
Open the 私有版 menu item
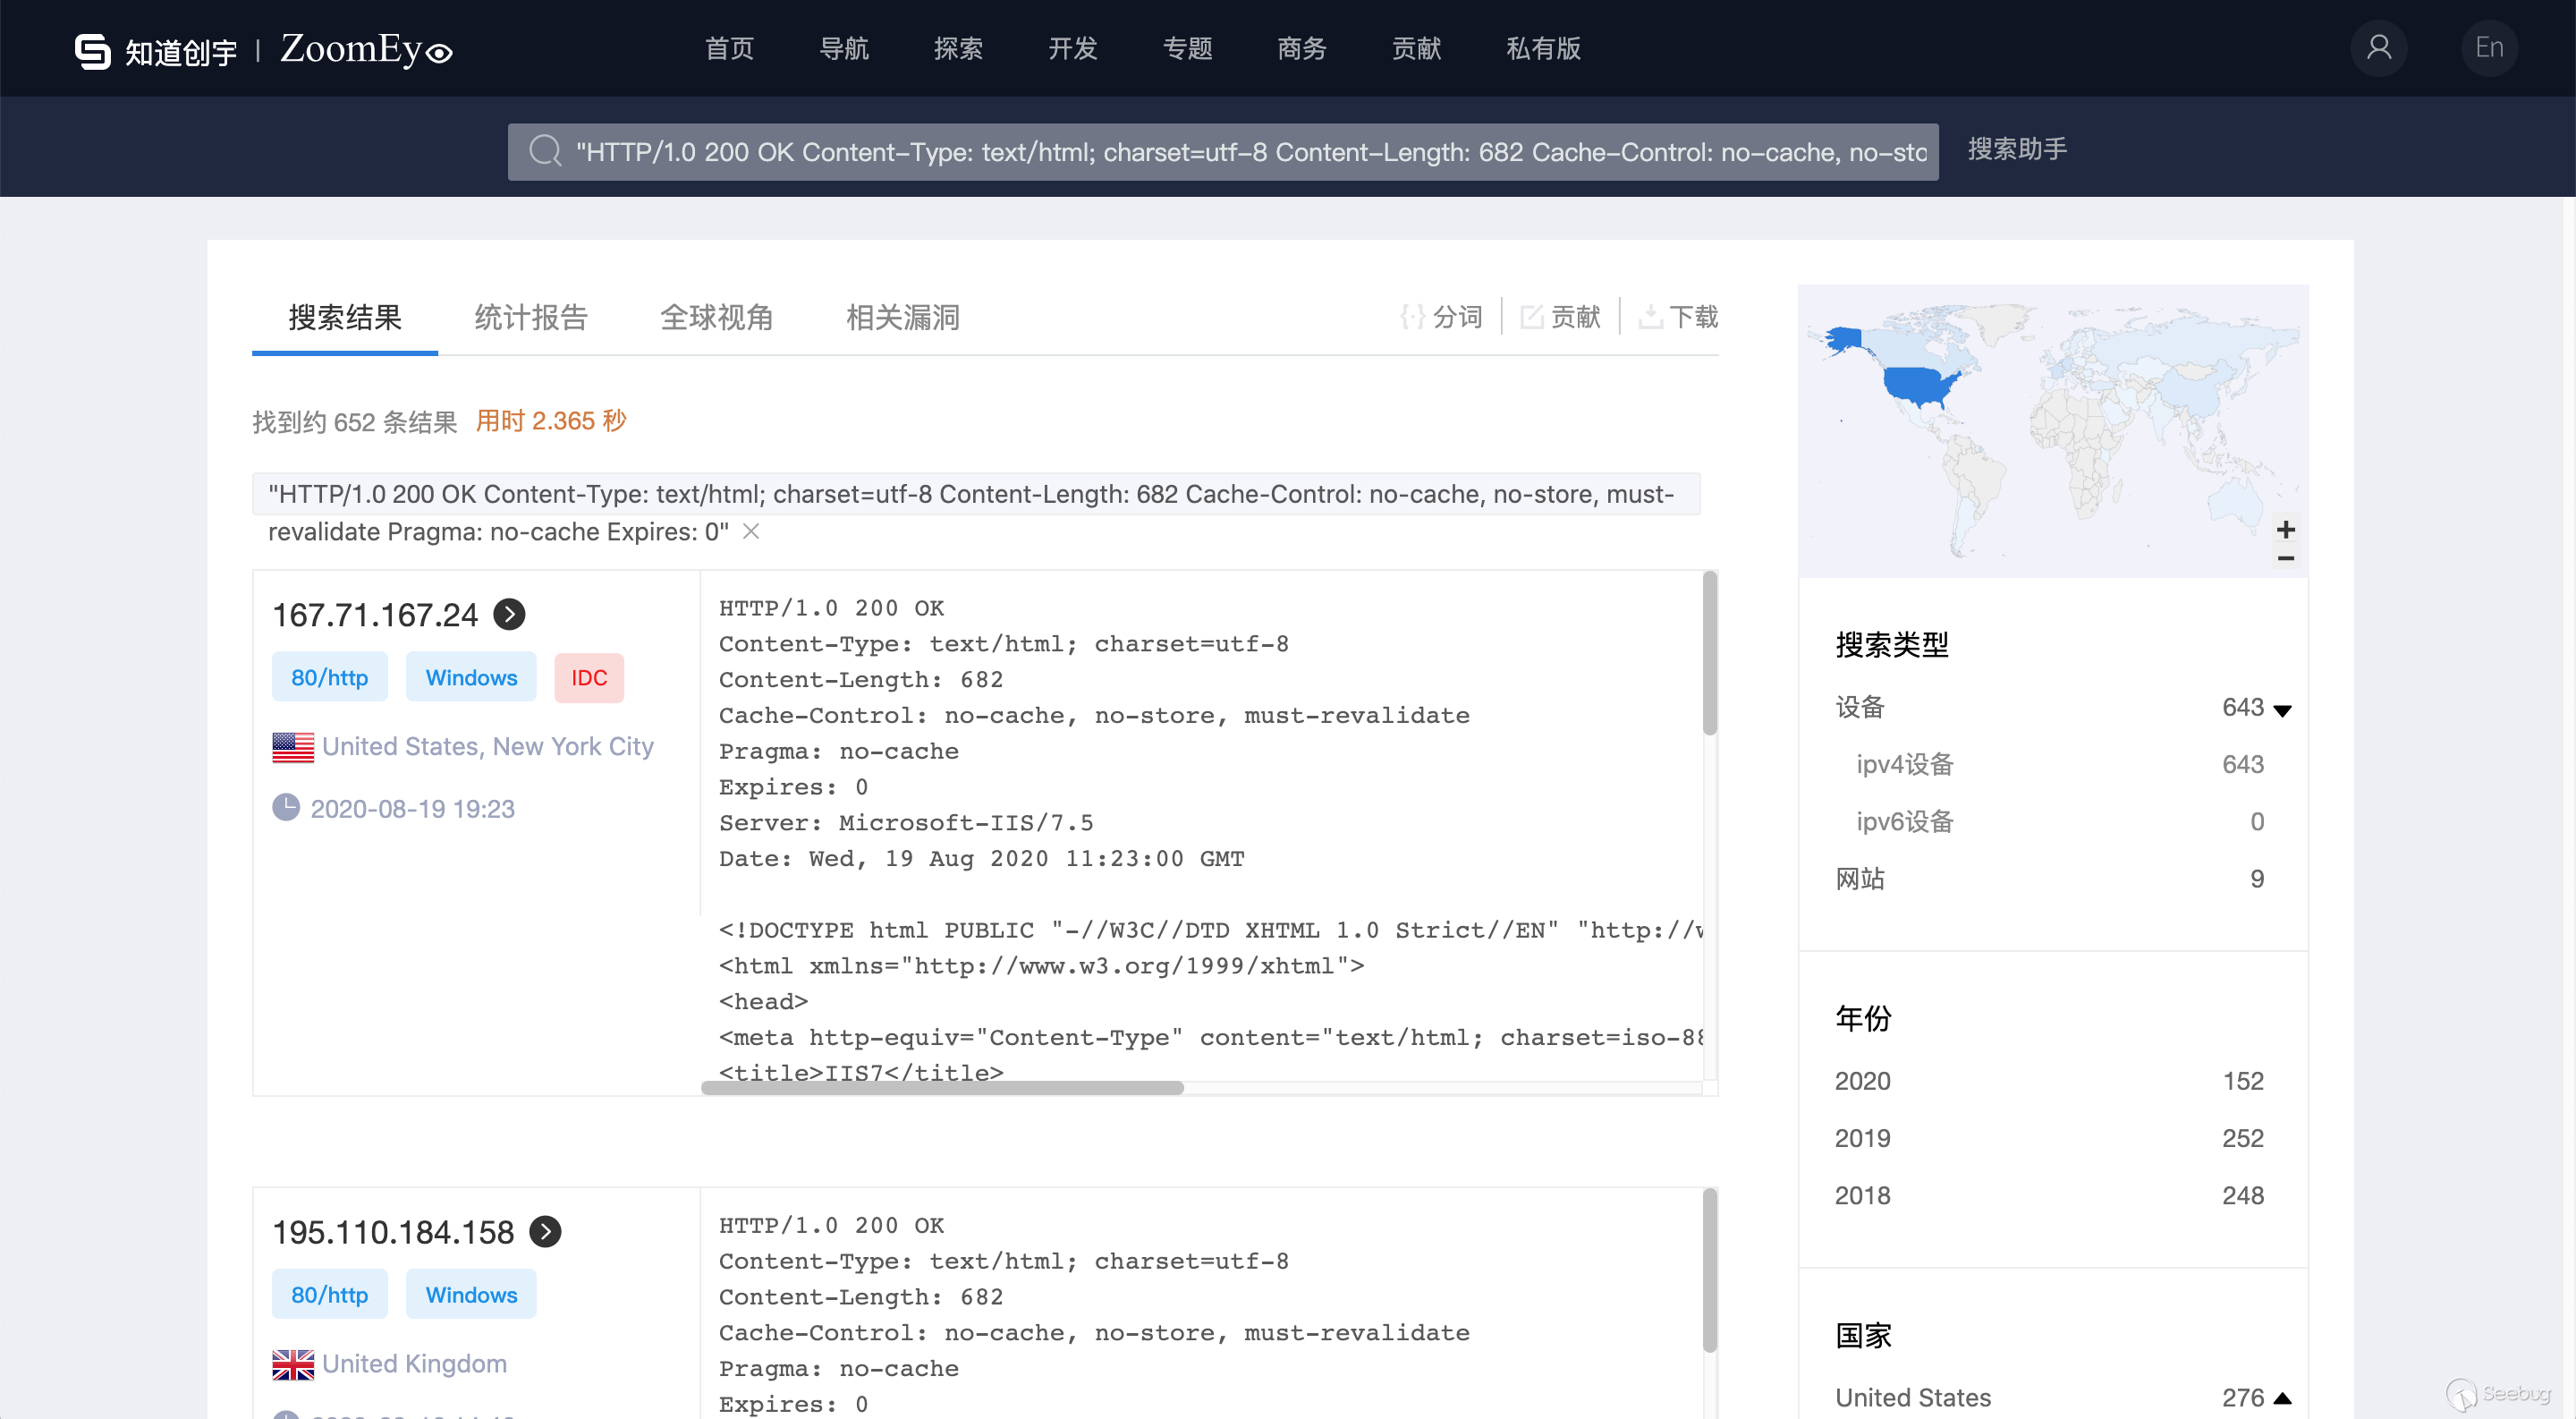pyautogui.click(x=1543, y=48)
